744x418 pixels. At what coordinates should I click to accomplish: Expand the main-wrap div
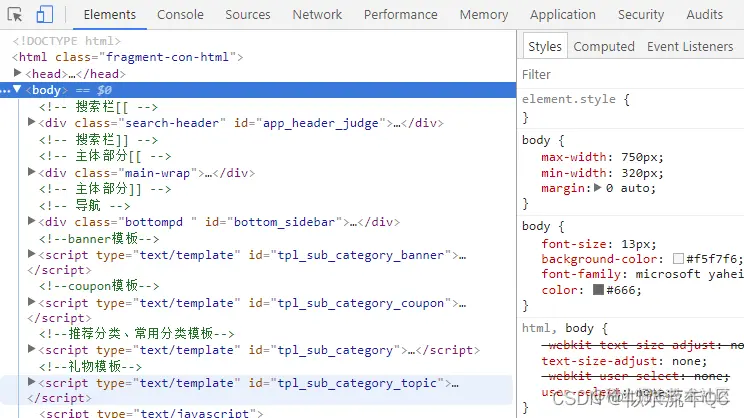[x=31, y=171]
